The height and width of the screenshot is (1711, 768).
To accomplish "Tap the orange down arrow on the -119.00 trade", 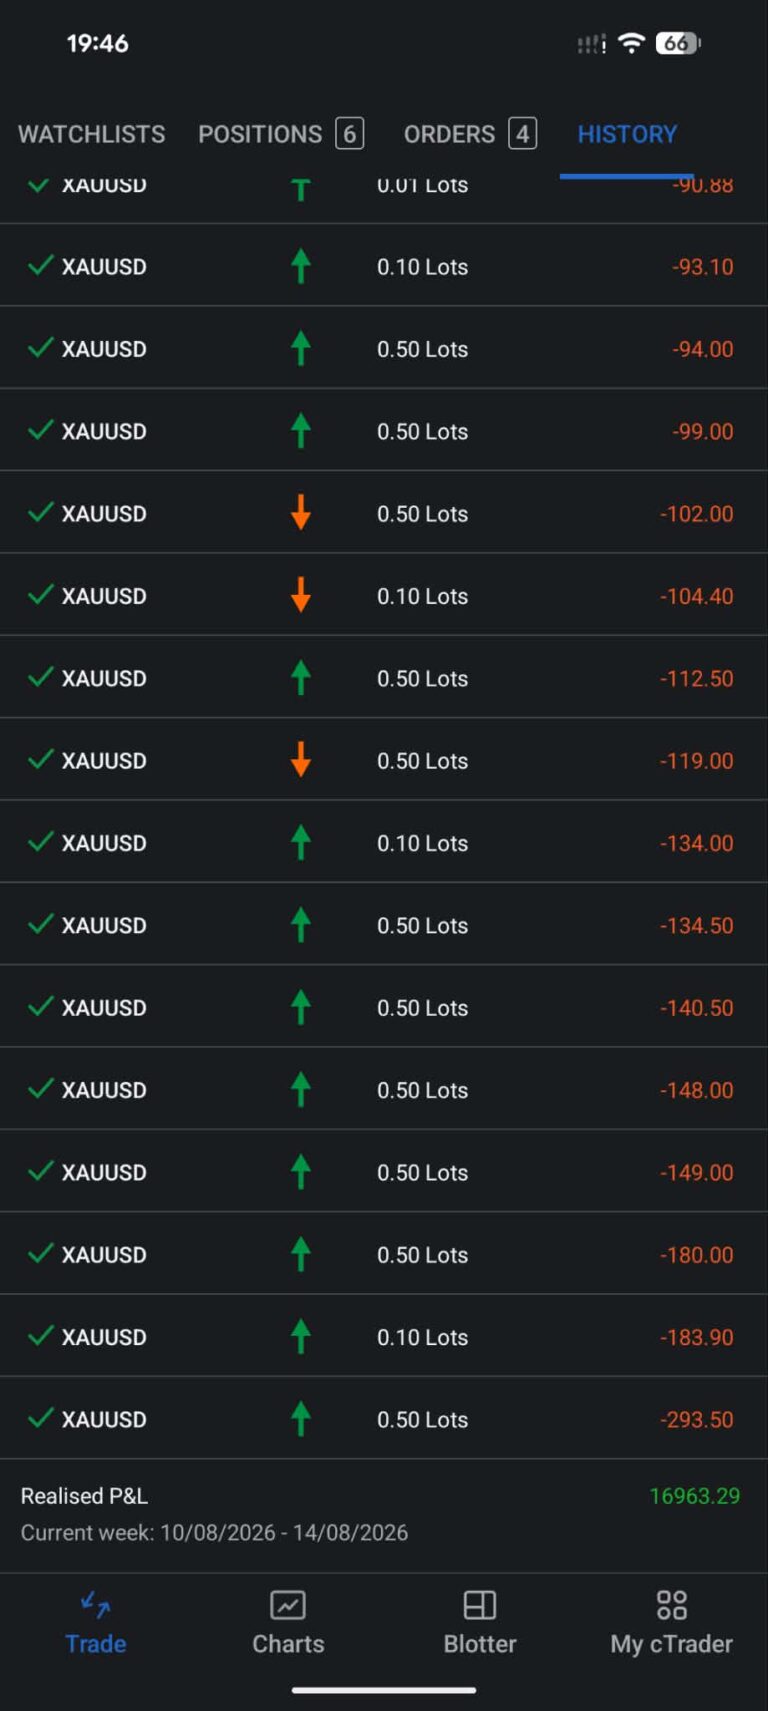I will tap(300, 760).
